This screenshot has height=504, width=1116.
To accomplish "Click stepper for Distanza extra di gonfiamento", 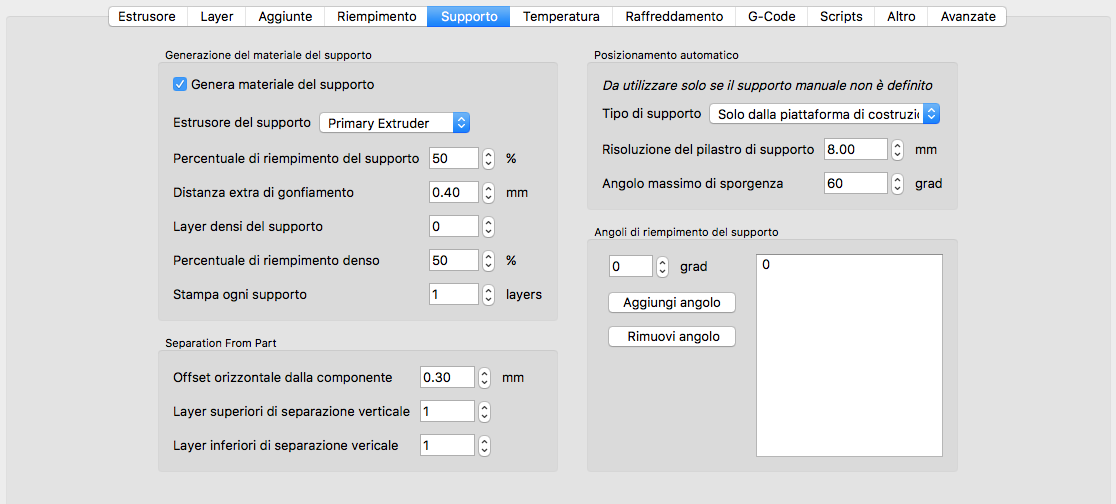I will point(488,192).
